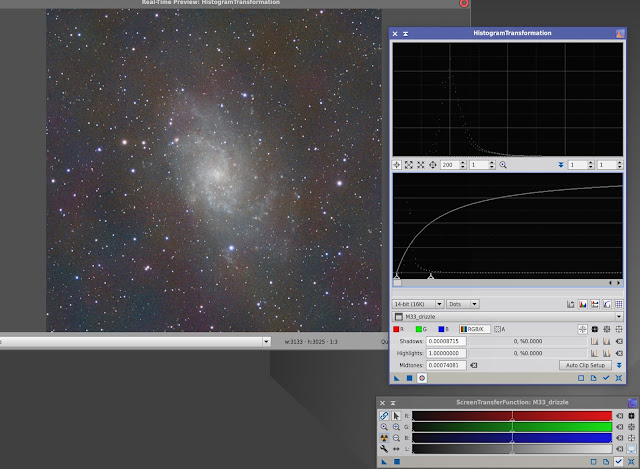Reset the red channel STF
This screenshot has height=469, width=640.
(619, 415)
